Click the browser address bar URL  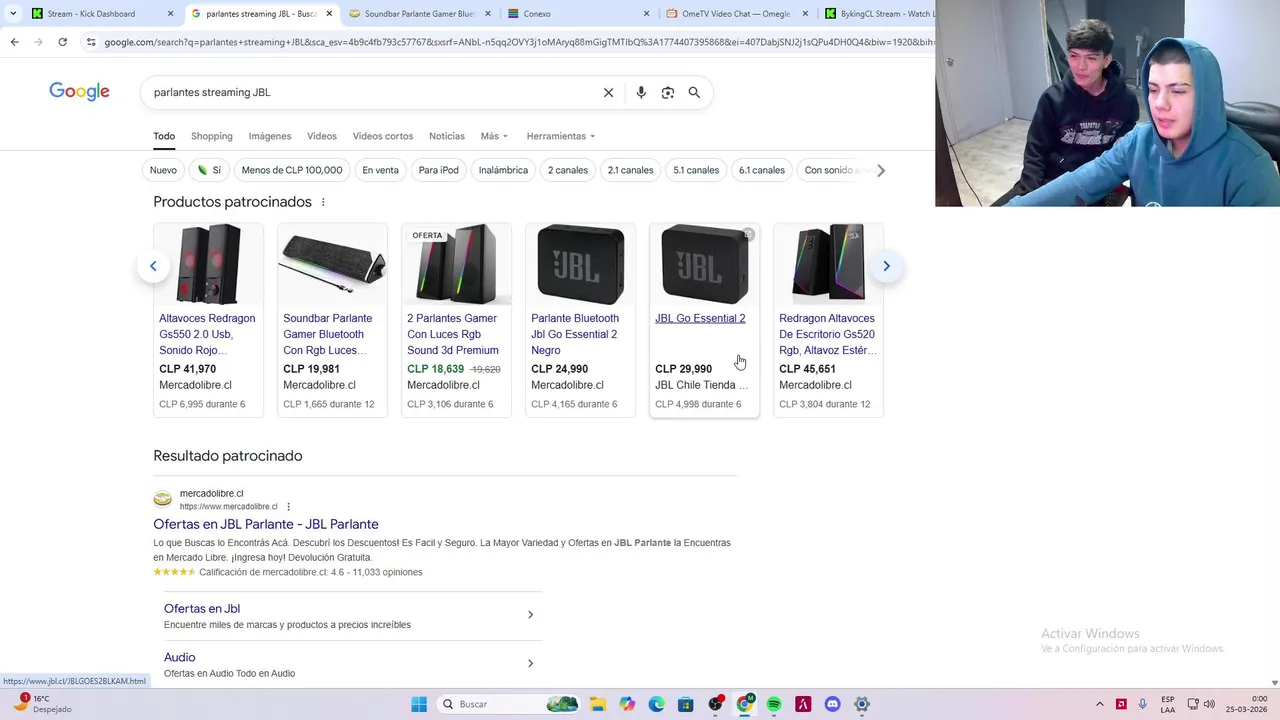tap(518, 42)
